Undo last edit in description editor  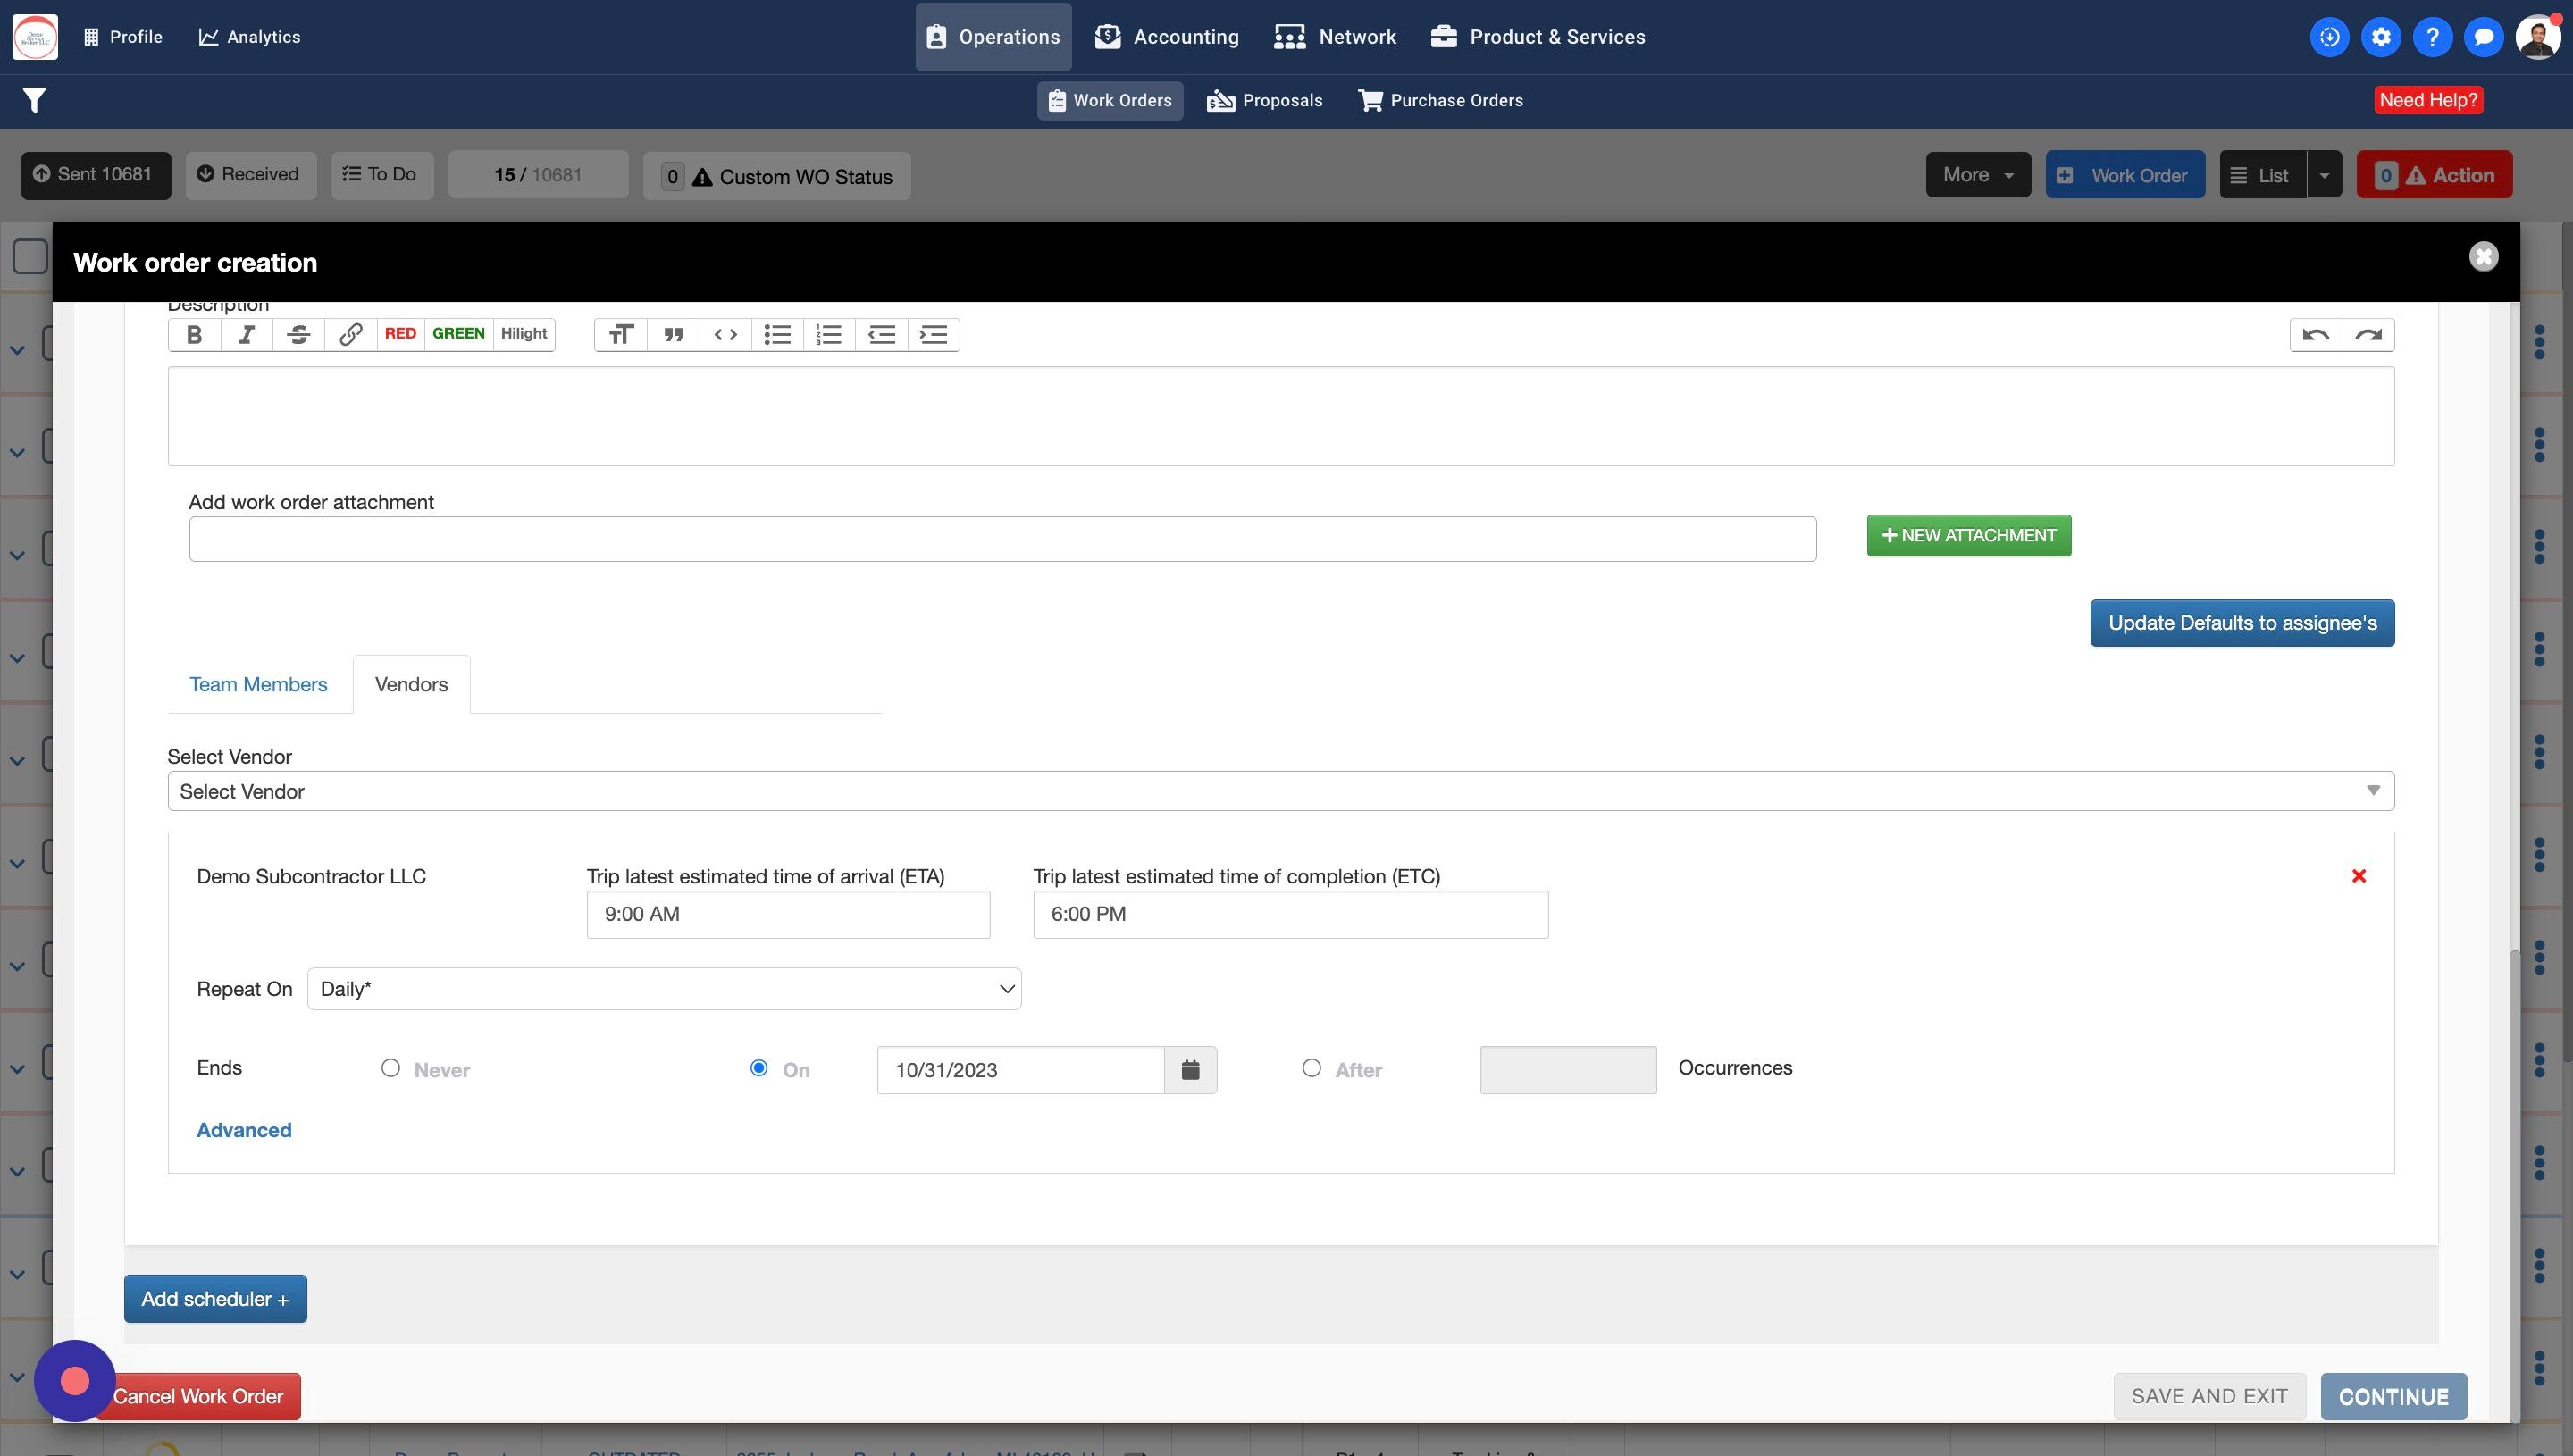(2315, 334)
